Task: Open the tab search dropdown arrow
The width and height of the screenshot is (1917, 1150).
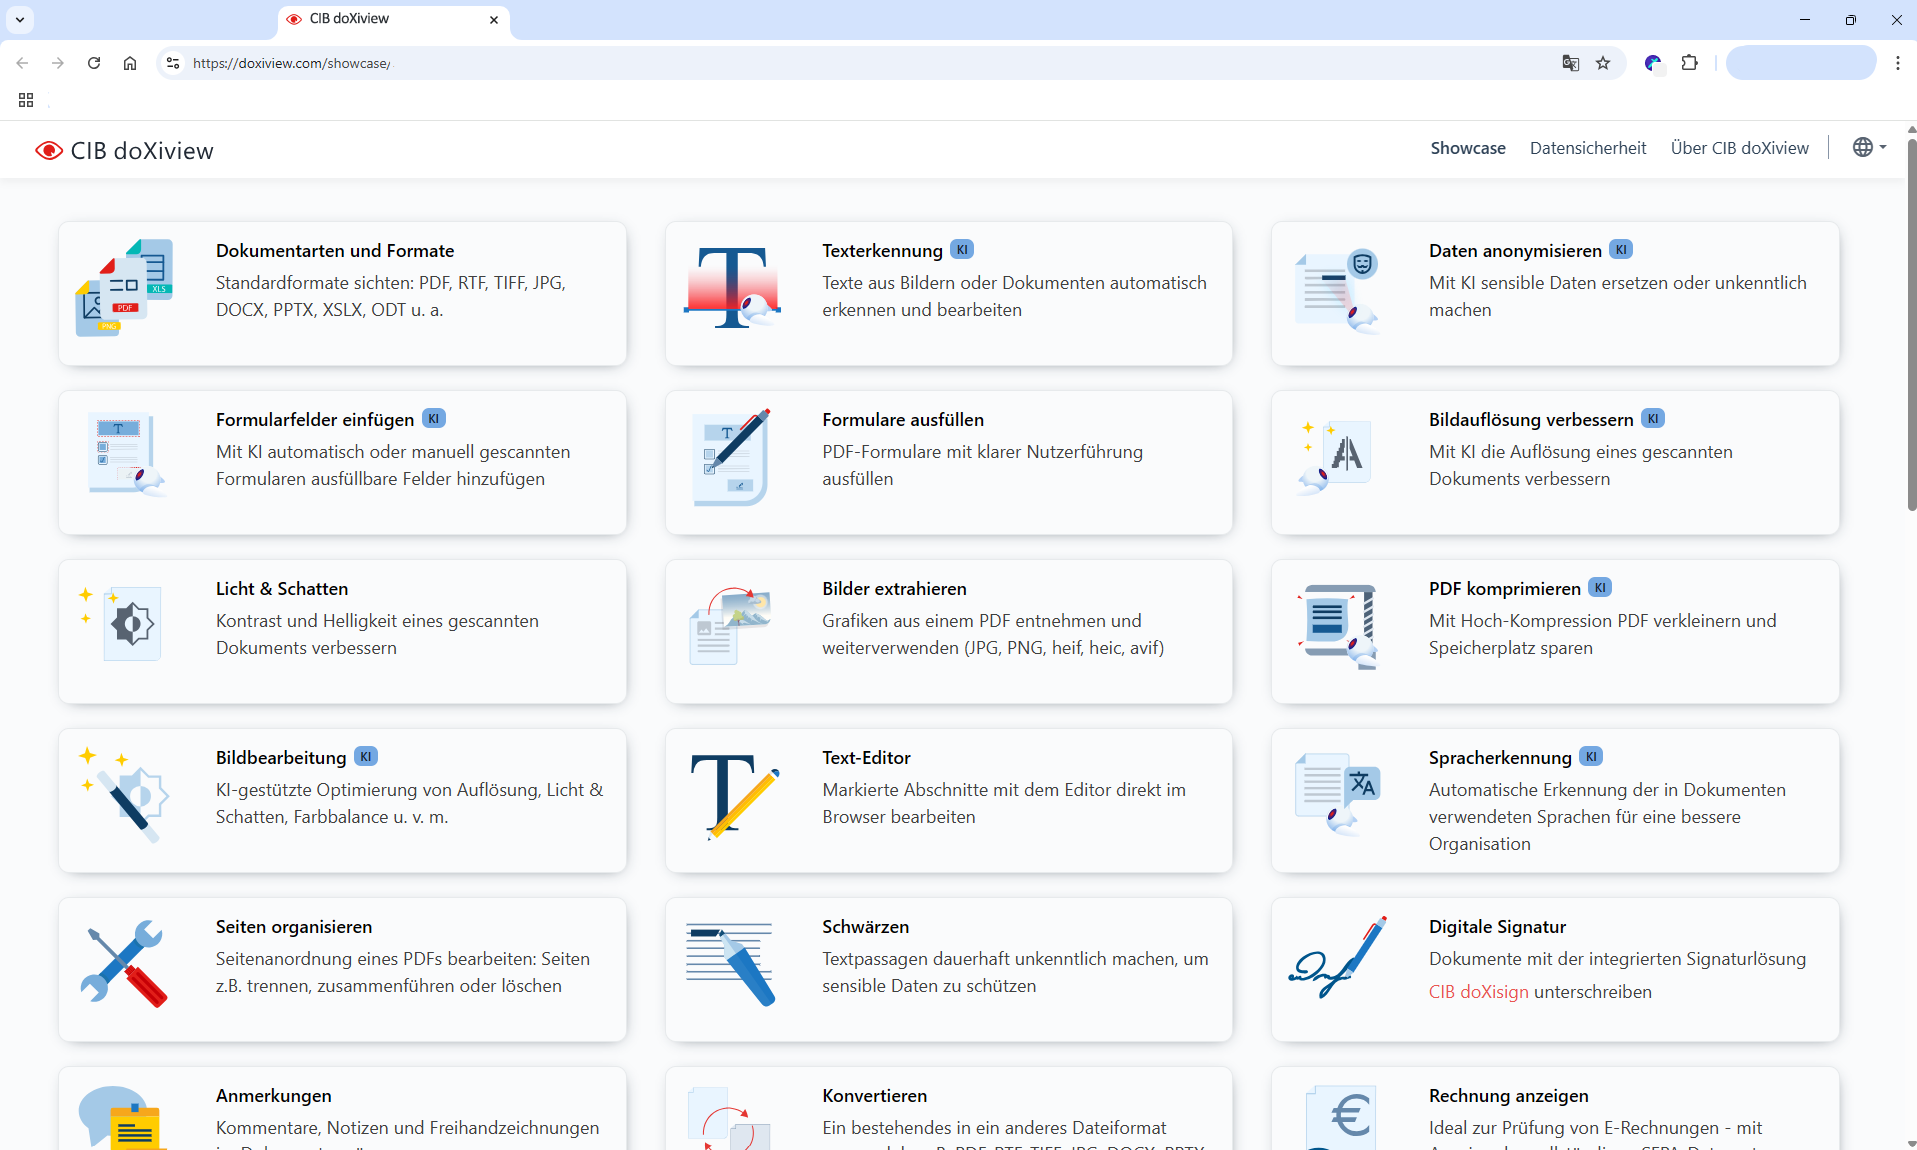Action: tap(20, 20)
